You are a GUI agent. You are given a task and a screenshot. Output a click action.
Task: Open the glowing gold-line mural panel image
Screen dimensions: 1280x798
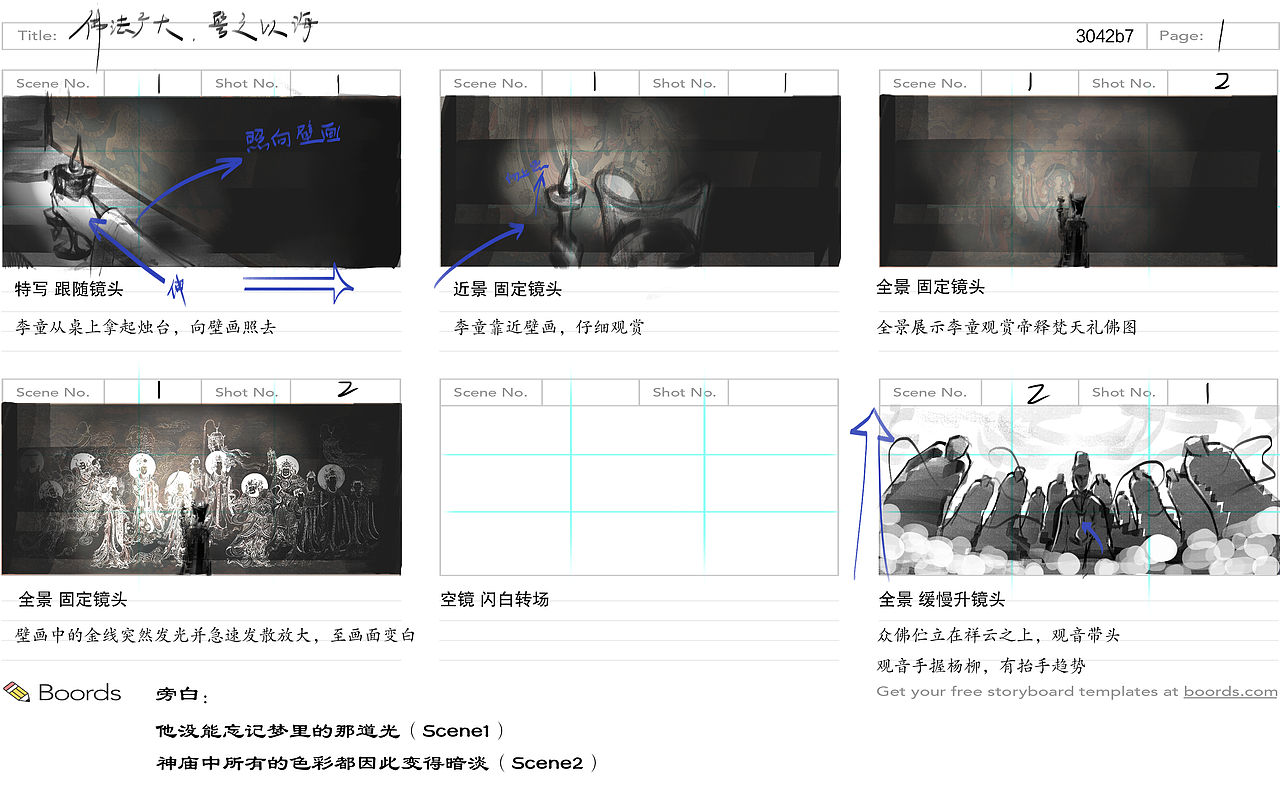coord(202,489)
